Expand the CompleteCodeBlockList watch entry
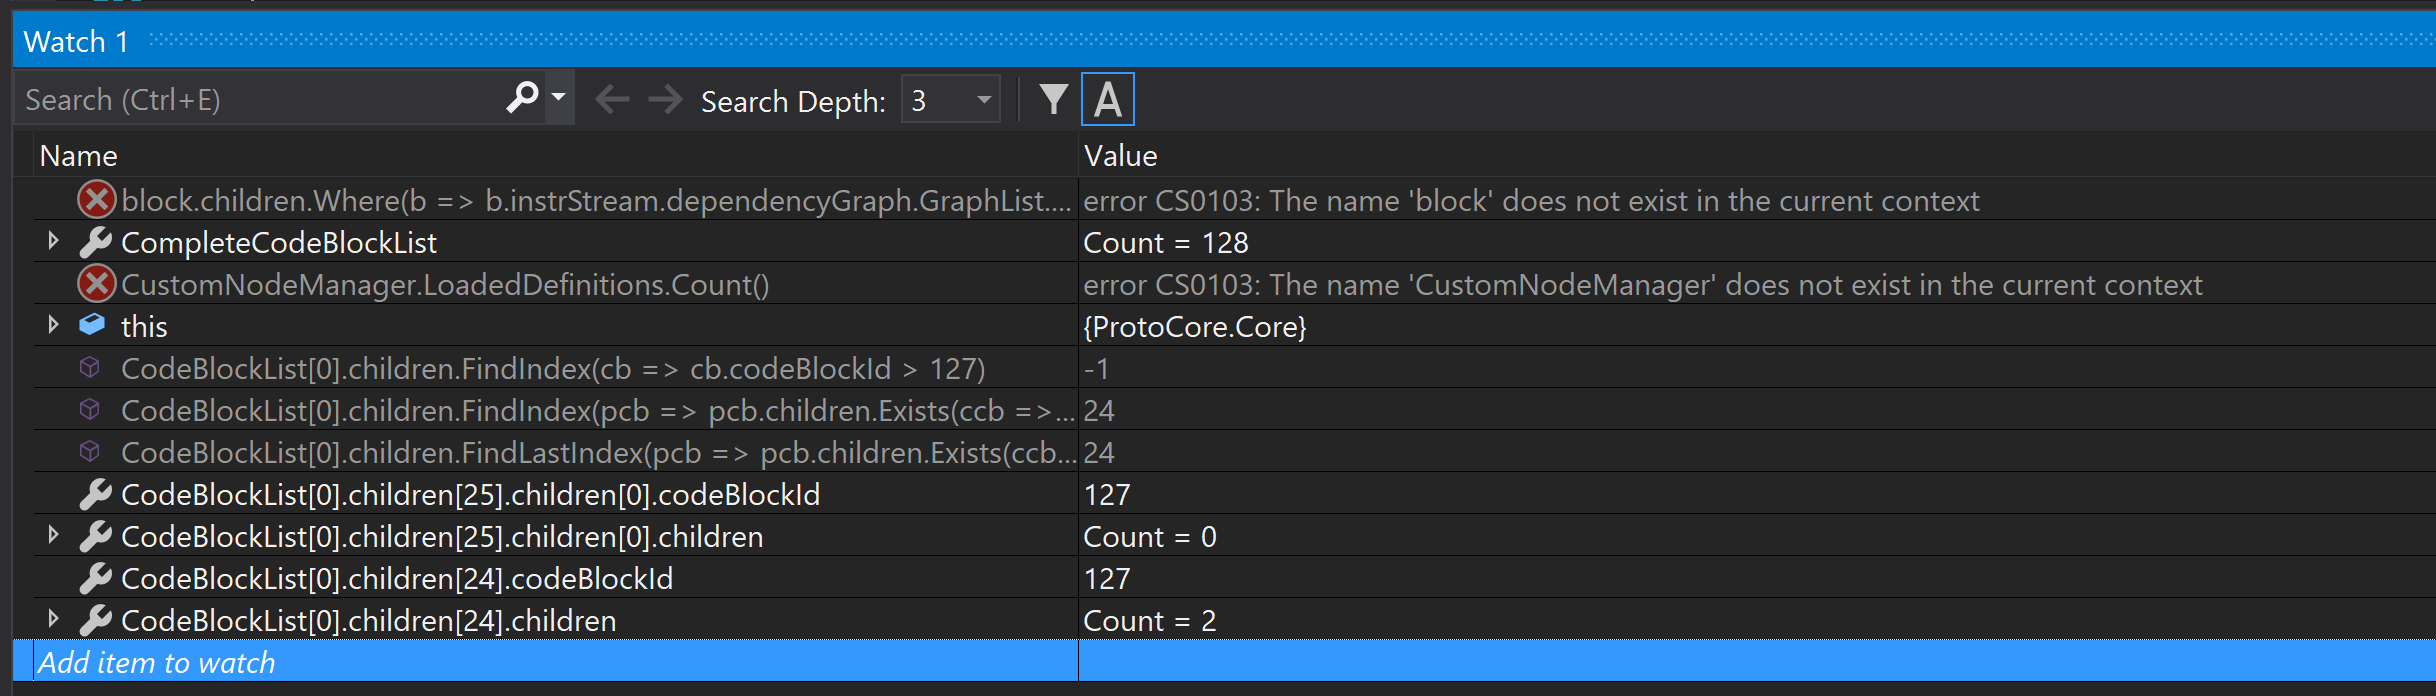This screenshot has height=696, width=2436. [x=54, y=241]
